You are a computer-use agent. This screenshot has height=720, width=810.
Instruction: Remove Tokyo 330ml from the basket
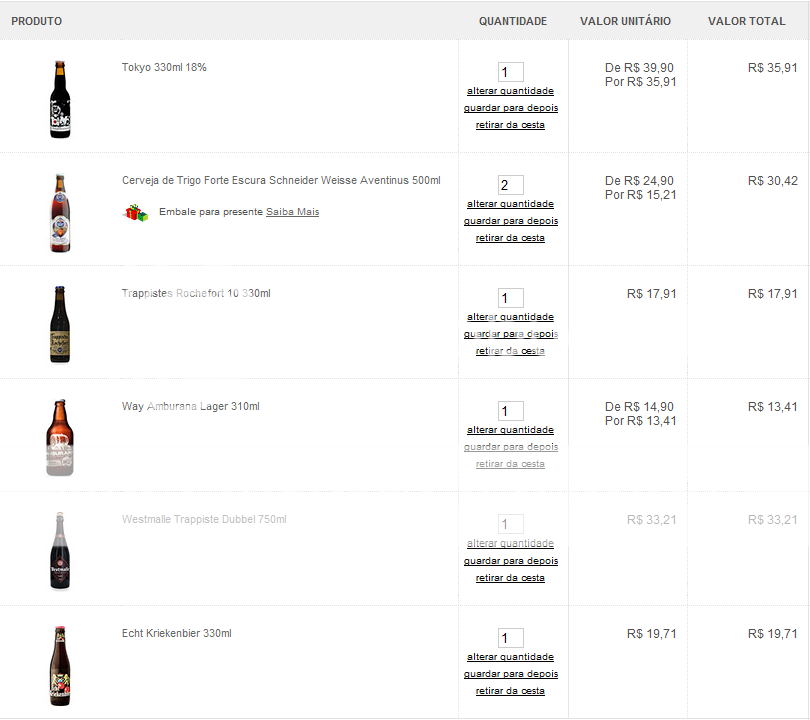click(x=510, y=125)
